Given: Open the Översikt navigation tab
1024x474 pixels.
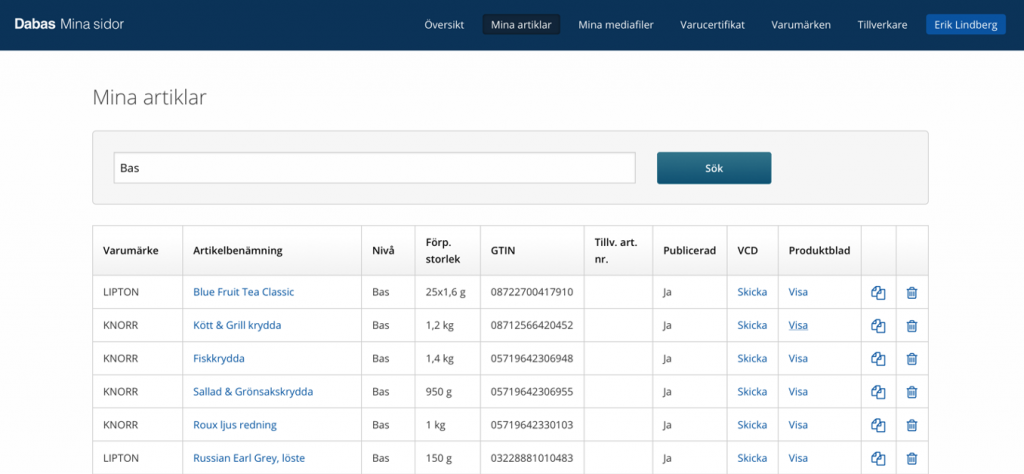Looking at the screenshot, I should (444, 25).
